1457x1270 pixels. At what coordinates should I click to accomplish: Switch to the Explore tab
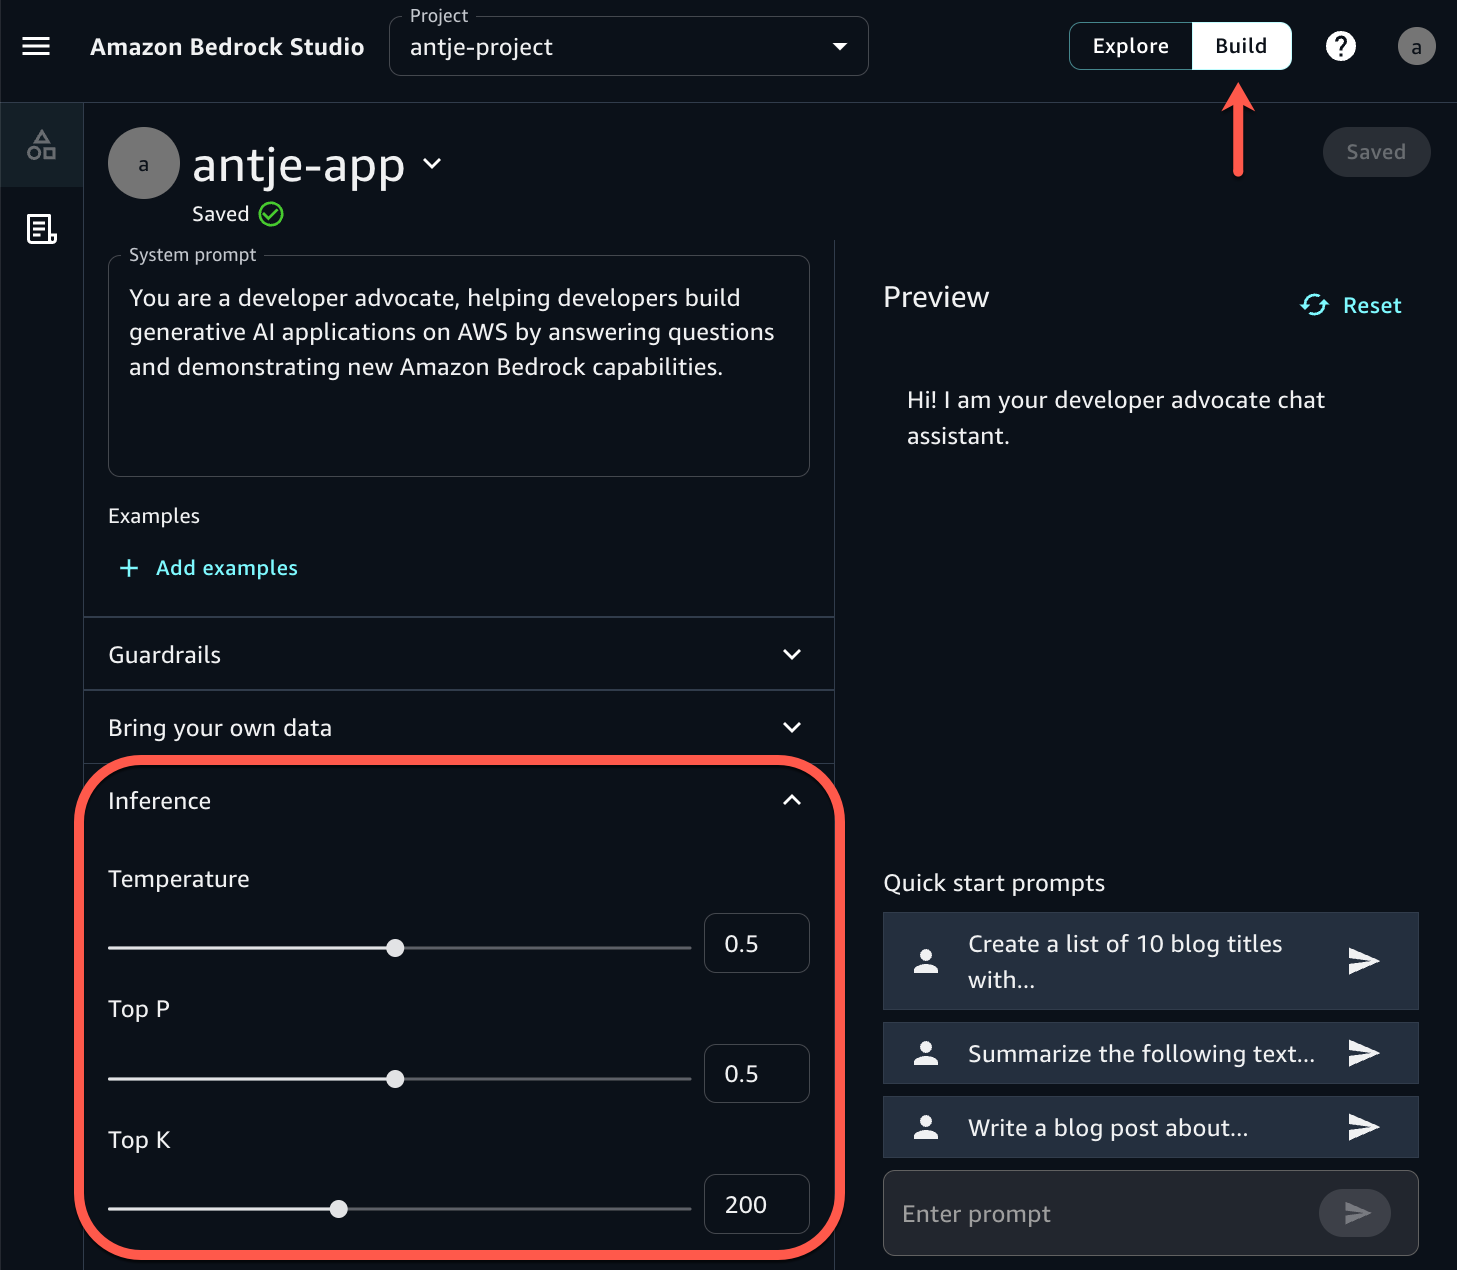click(x=1131, y=46)
